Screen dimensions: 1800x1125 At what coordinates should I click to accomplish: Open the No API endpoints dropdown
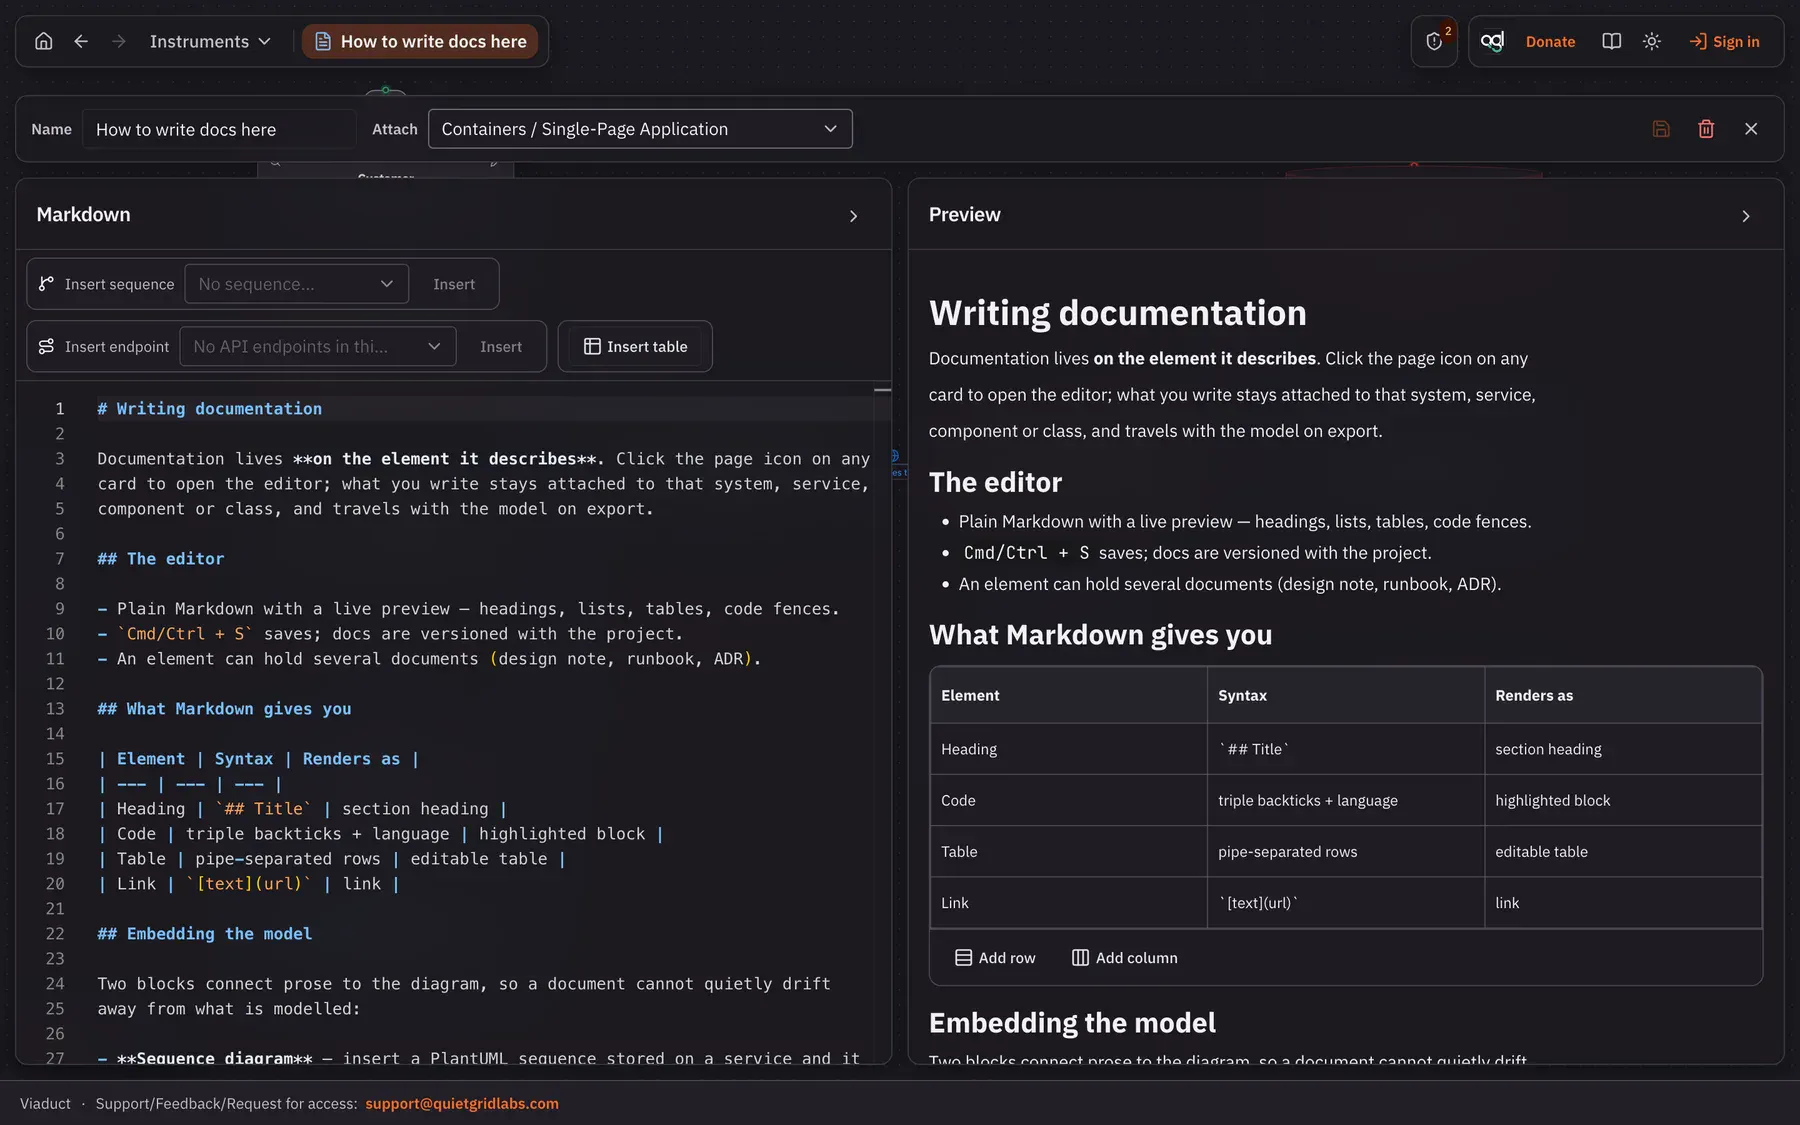pos(318,346)
